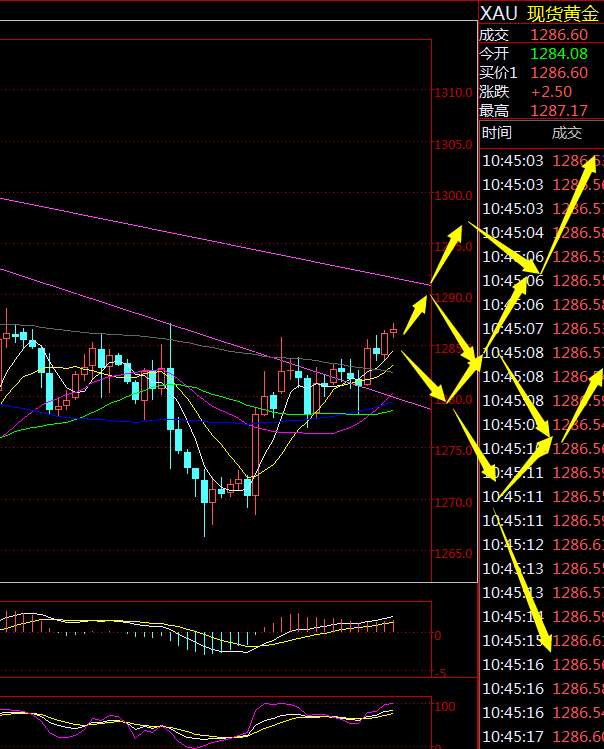Viewport: 604px width, 749px height.
Task: Click the 买价1 bid price label
Action: coord(499,72)
